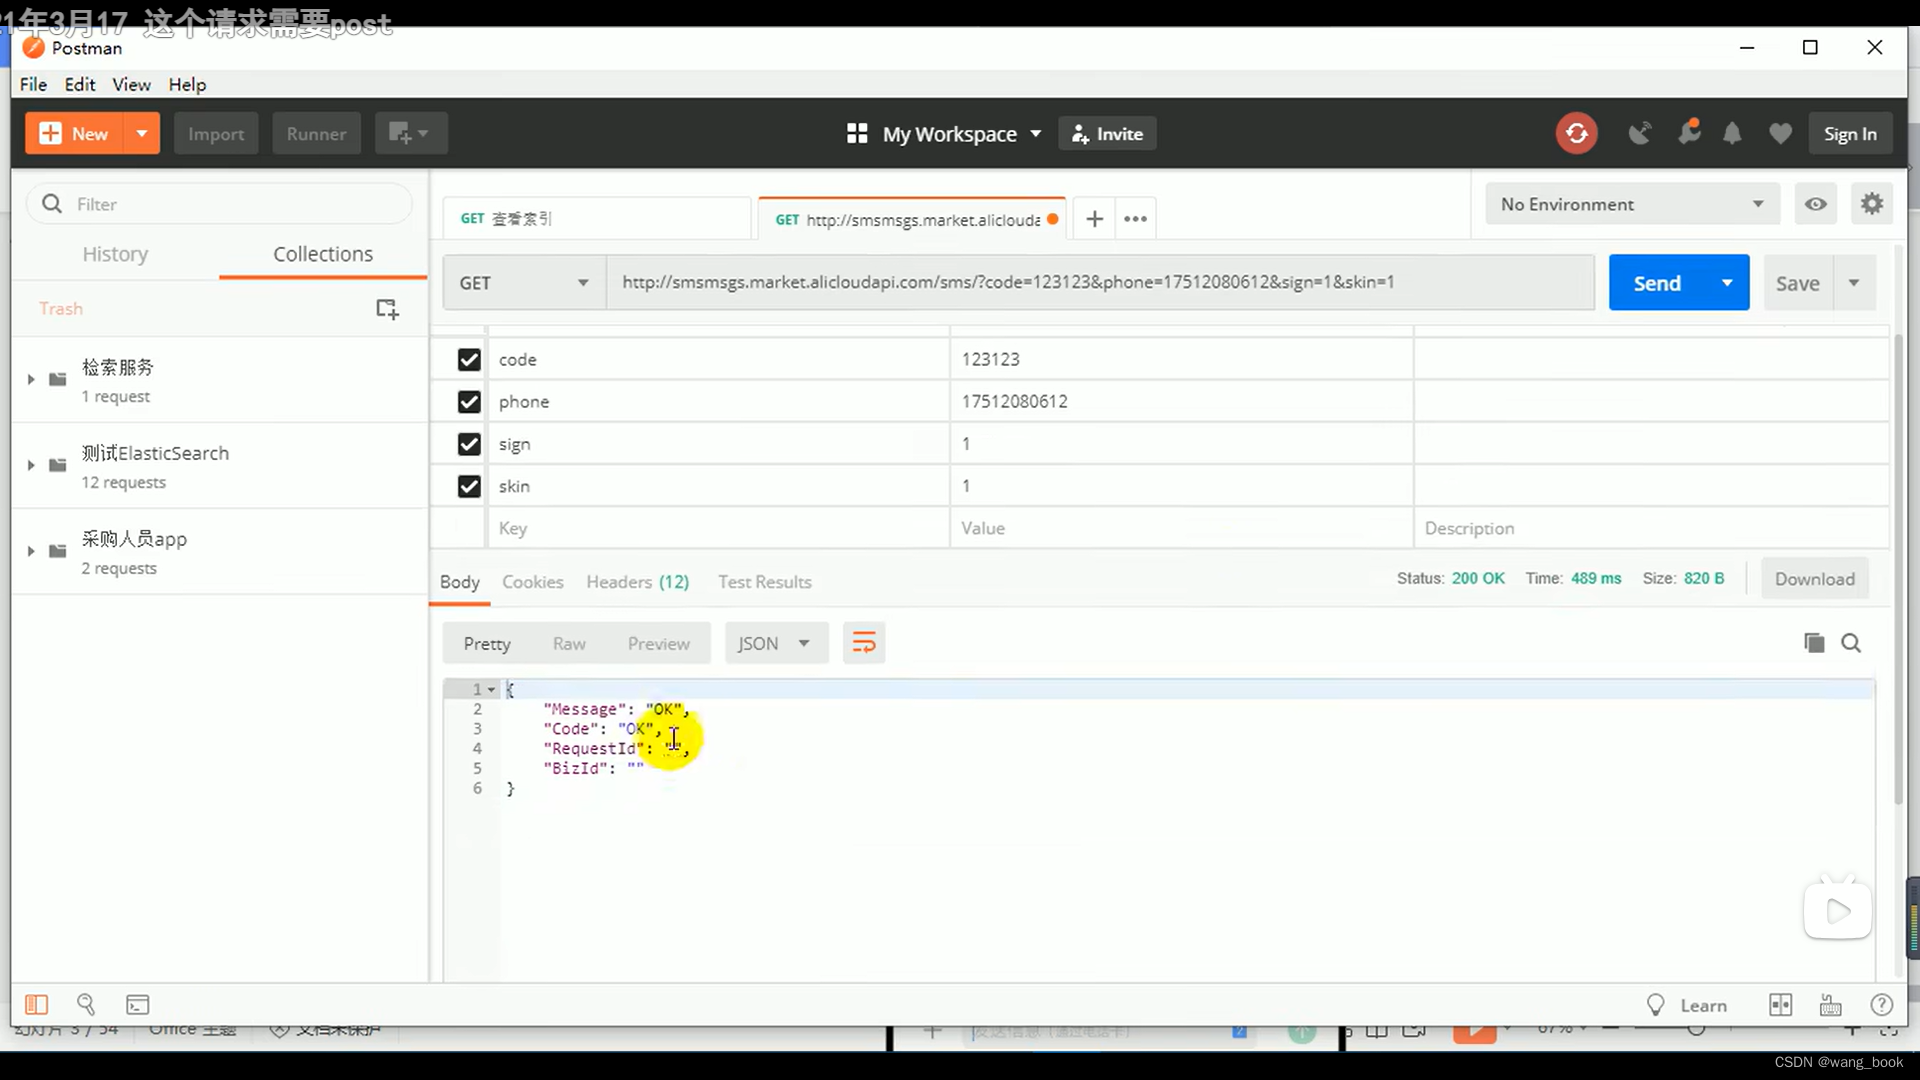Click the heart icon in header
Image resolution: width=1920 pixels, height=1080 pixels.
(1780, 133)
